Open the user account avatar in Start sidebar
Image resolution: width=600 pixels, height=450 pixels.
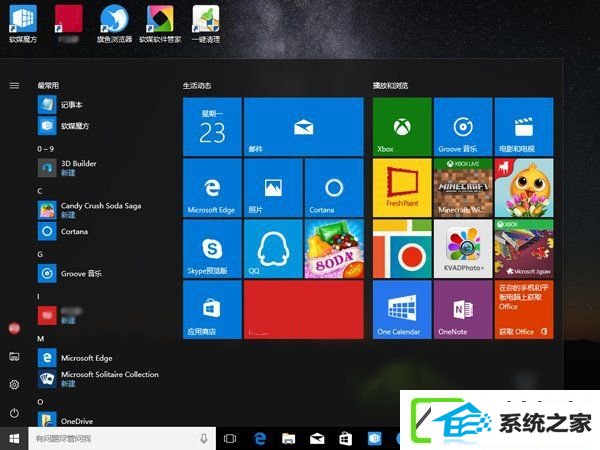pyautogui.click(x=14, y=328)
